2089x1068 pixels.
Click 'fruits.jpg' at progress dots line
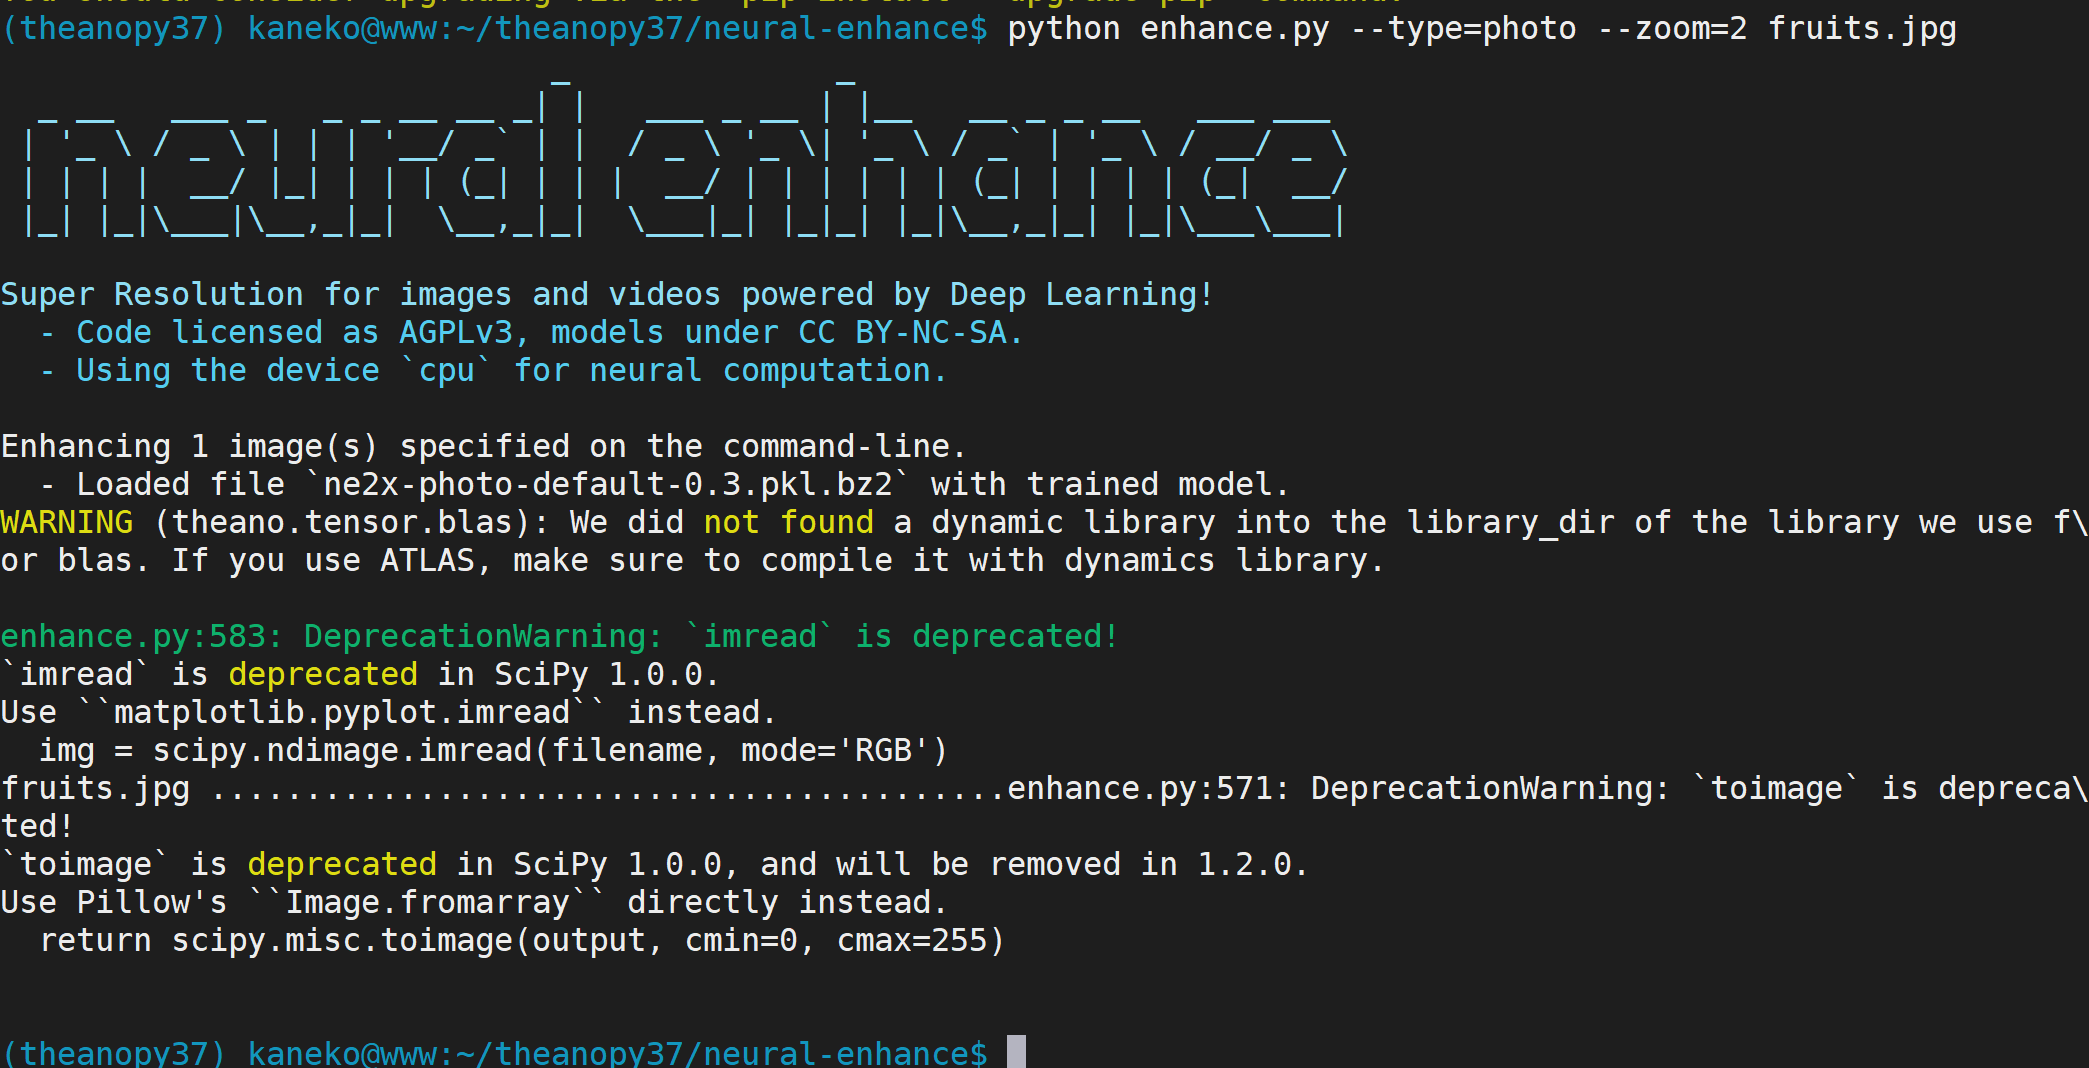point(95,788)
